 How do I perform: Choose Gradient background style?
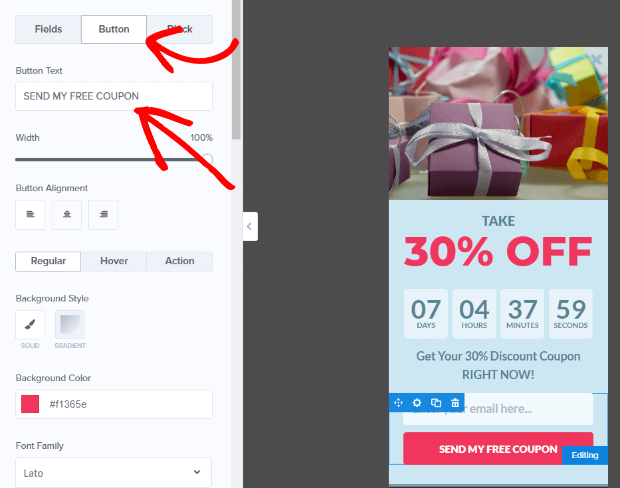pyautogui.click(x=70, y=325)
